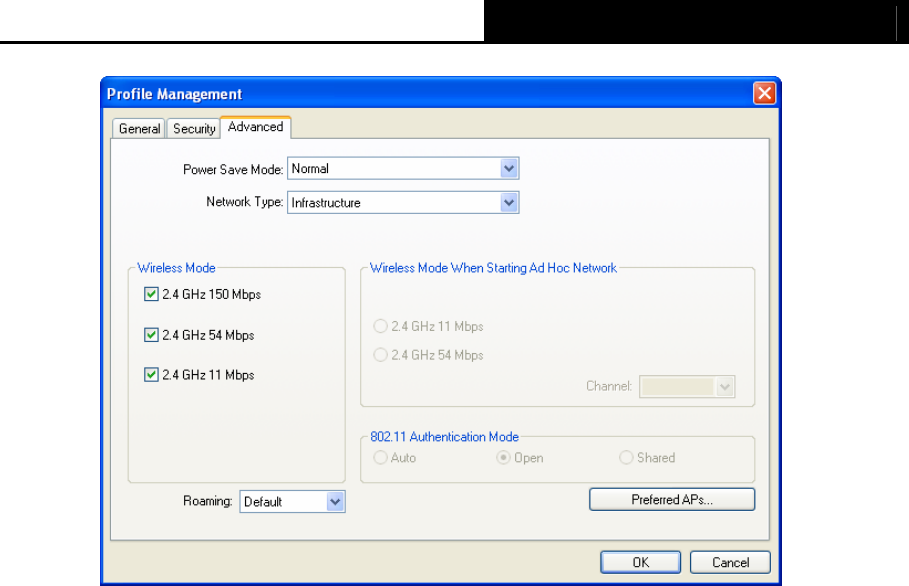The height and width of the screenshot is (586, 909).
Task: Expand the Network Type dropdown arrow
Action: (x=509, y=203)
